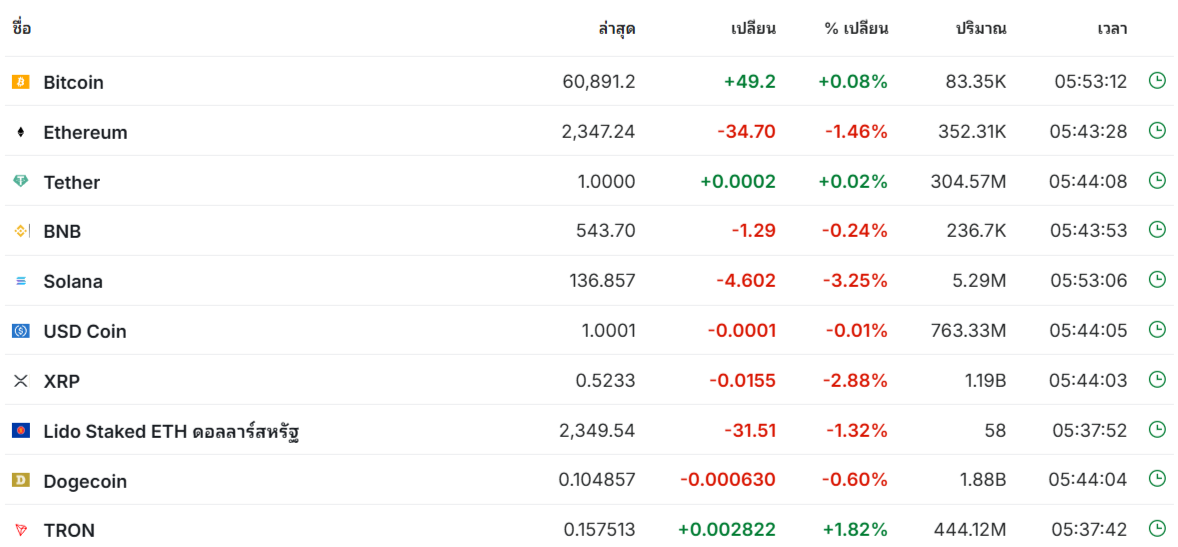Open the TRON name link

[x=69, y=531]
